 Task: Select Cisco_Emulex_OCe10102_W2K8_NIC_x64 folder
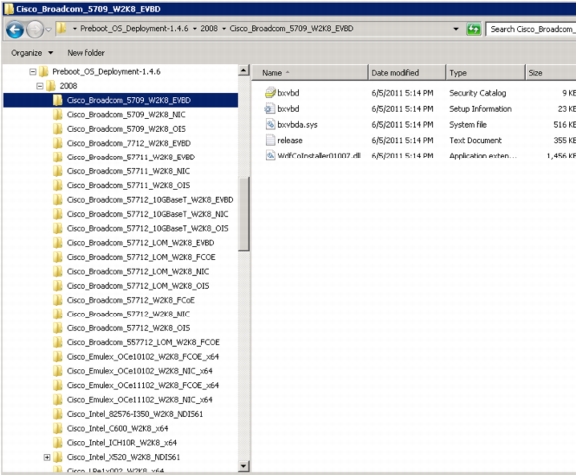[x=139, y=371]
